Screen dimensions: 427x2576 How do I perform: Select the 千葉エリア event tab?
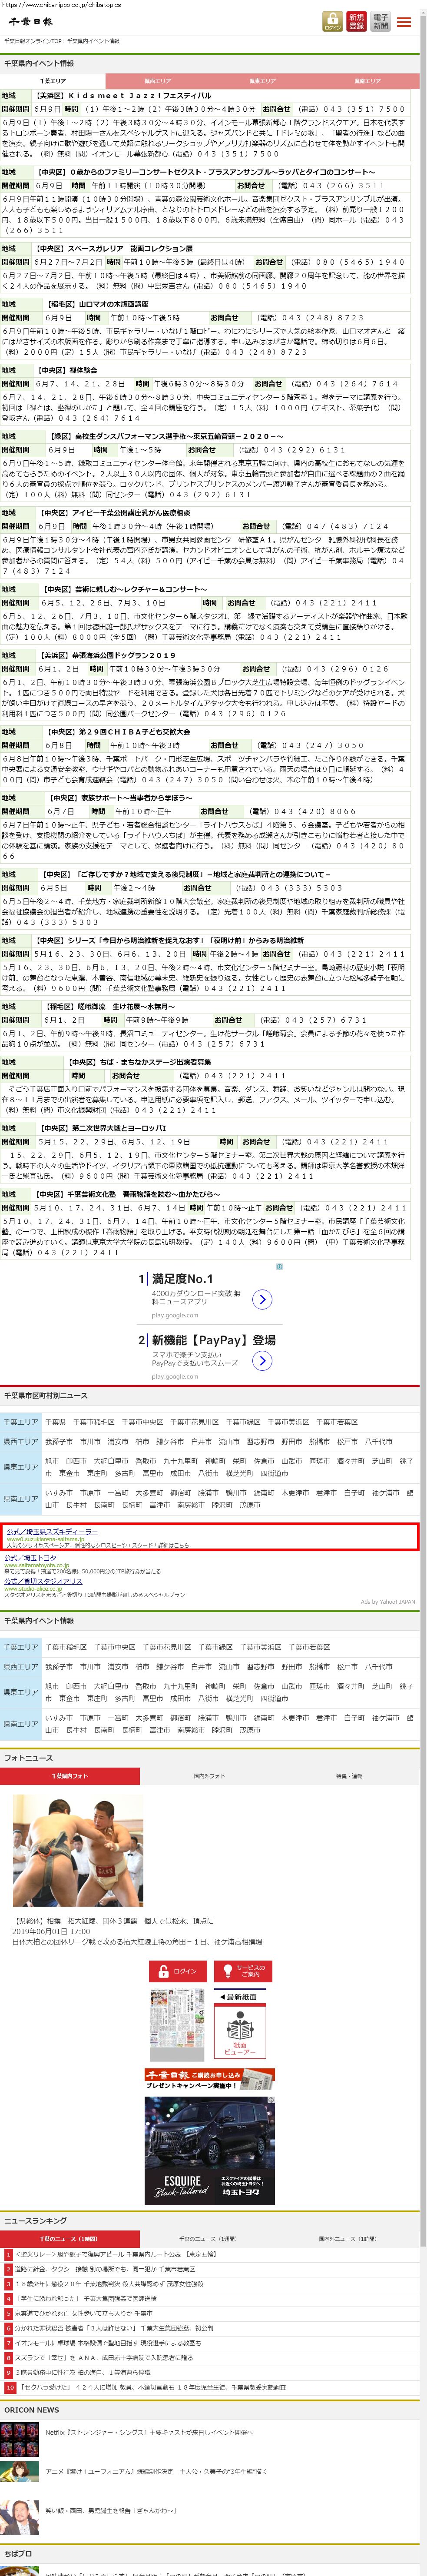tap(53, 81)
